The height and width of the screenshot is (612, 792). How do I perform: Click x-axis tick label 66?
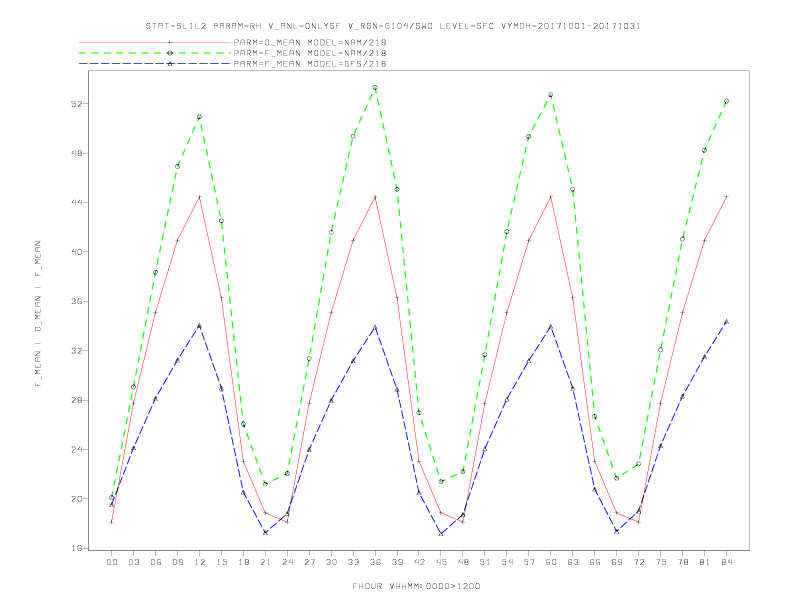pos(595,562)
